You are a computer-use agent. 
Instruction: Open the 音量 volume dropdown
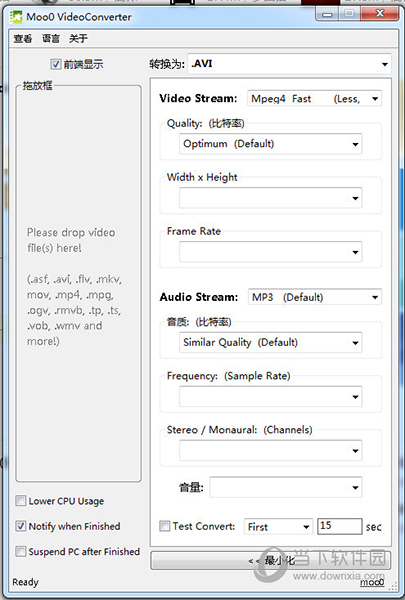point(286,487)
